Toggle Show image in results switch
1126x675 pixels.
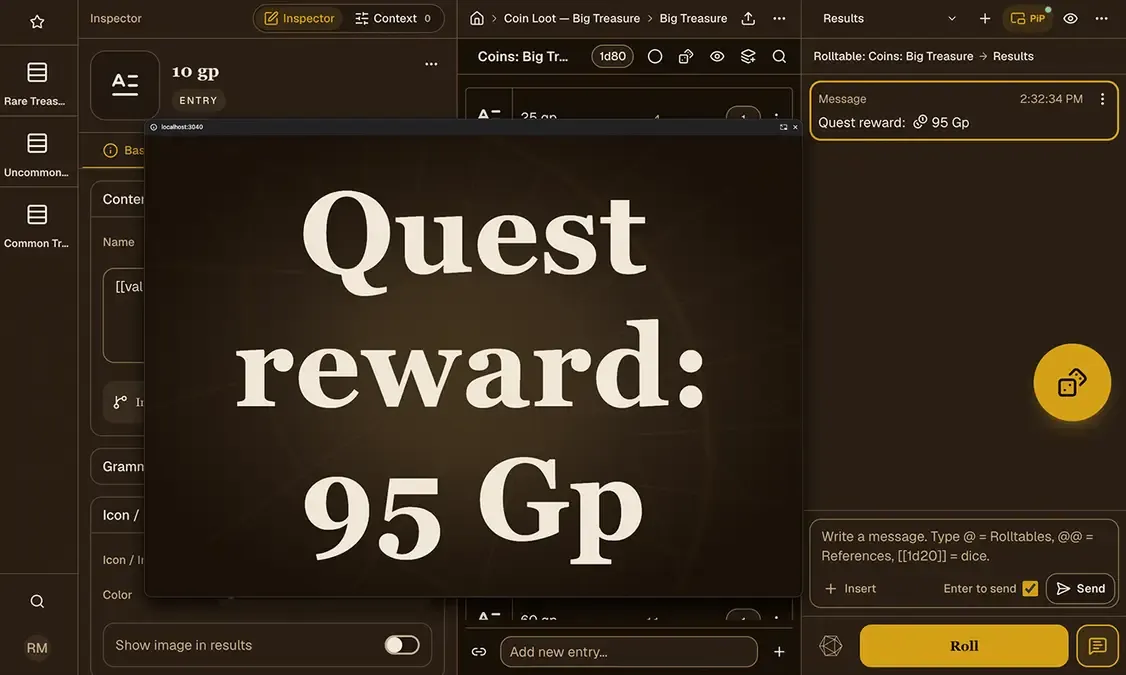pyautogui.click(x=401, y=645)
